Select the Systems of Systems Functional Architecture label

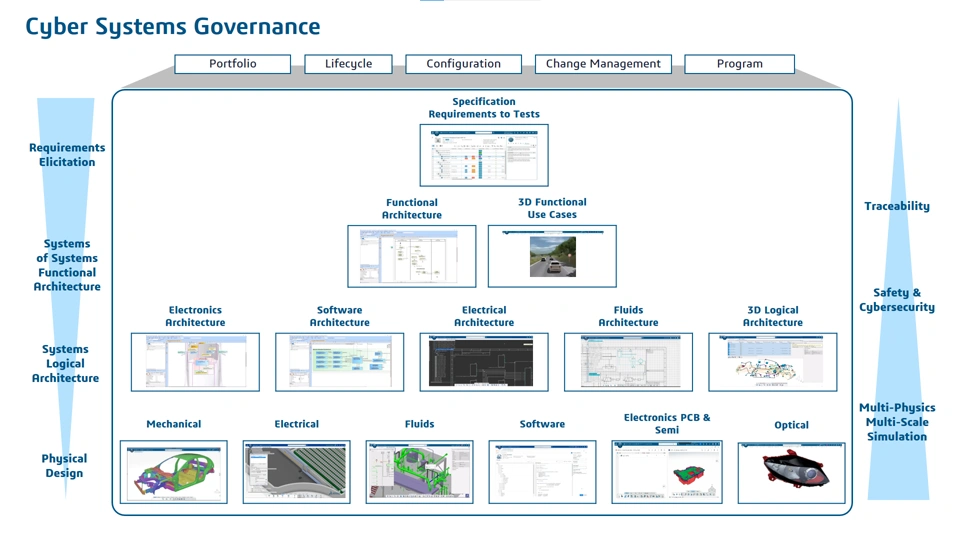point(67,265)
